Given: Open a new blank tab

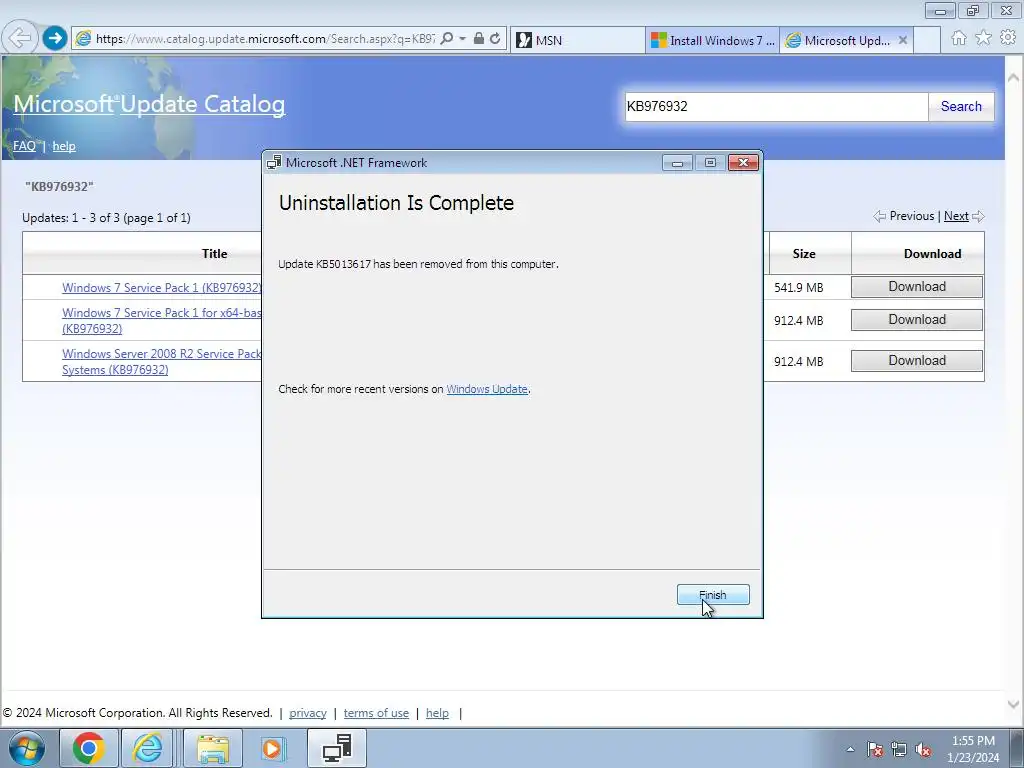Looking at the screenshot, I should click(927, 40).
